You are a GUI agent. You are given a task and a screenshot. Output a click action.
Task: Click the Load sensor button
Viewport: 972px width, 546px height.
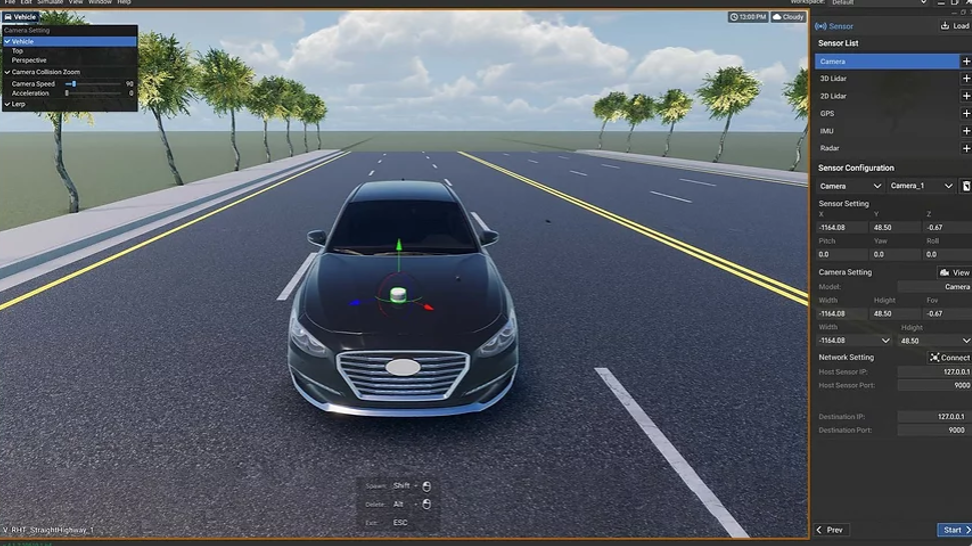[x=954, y=26]
